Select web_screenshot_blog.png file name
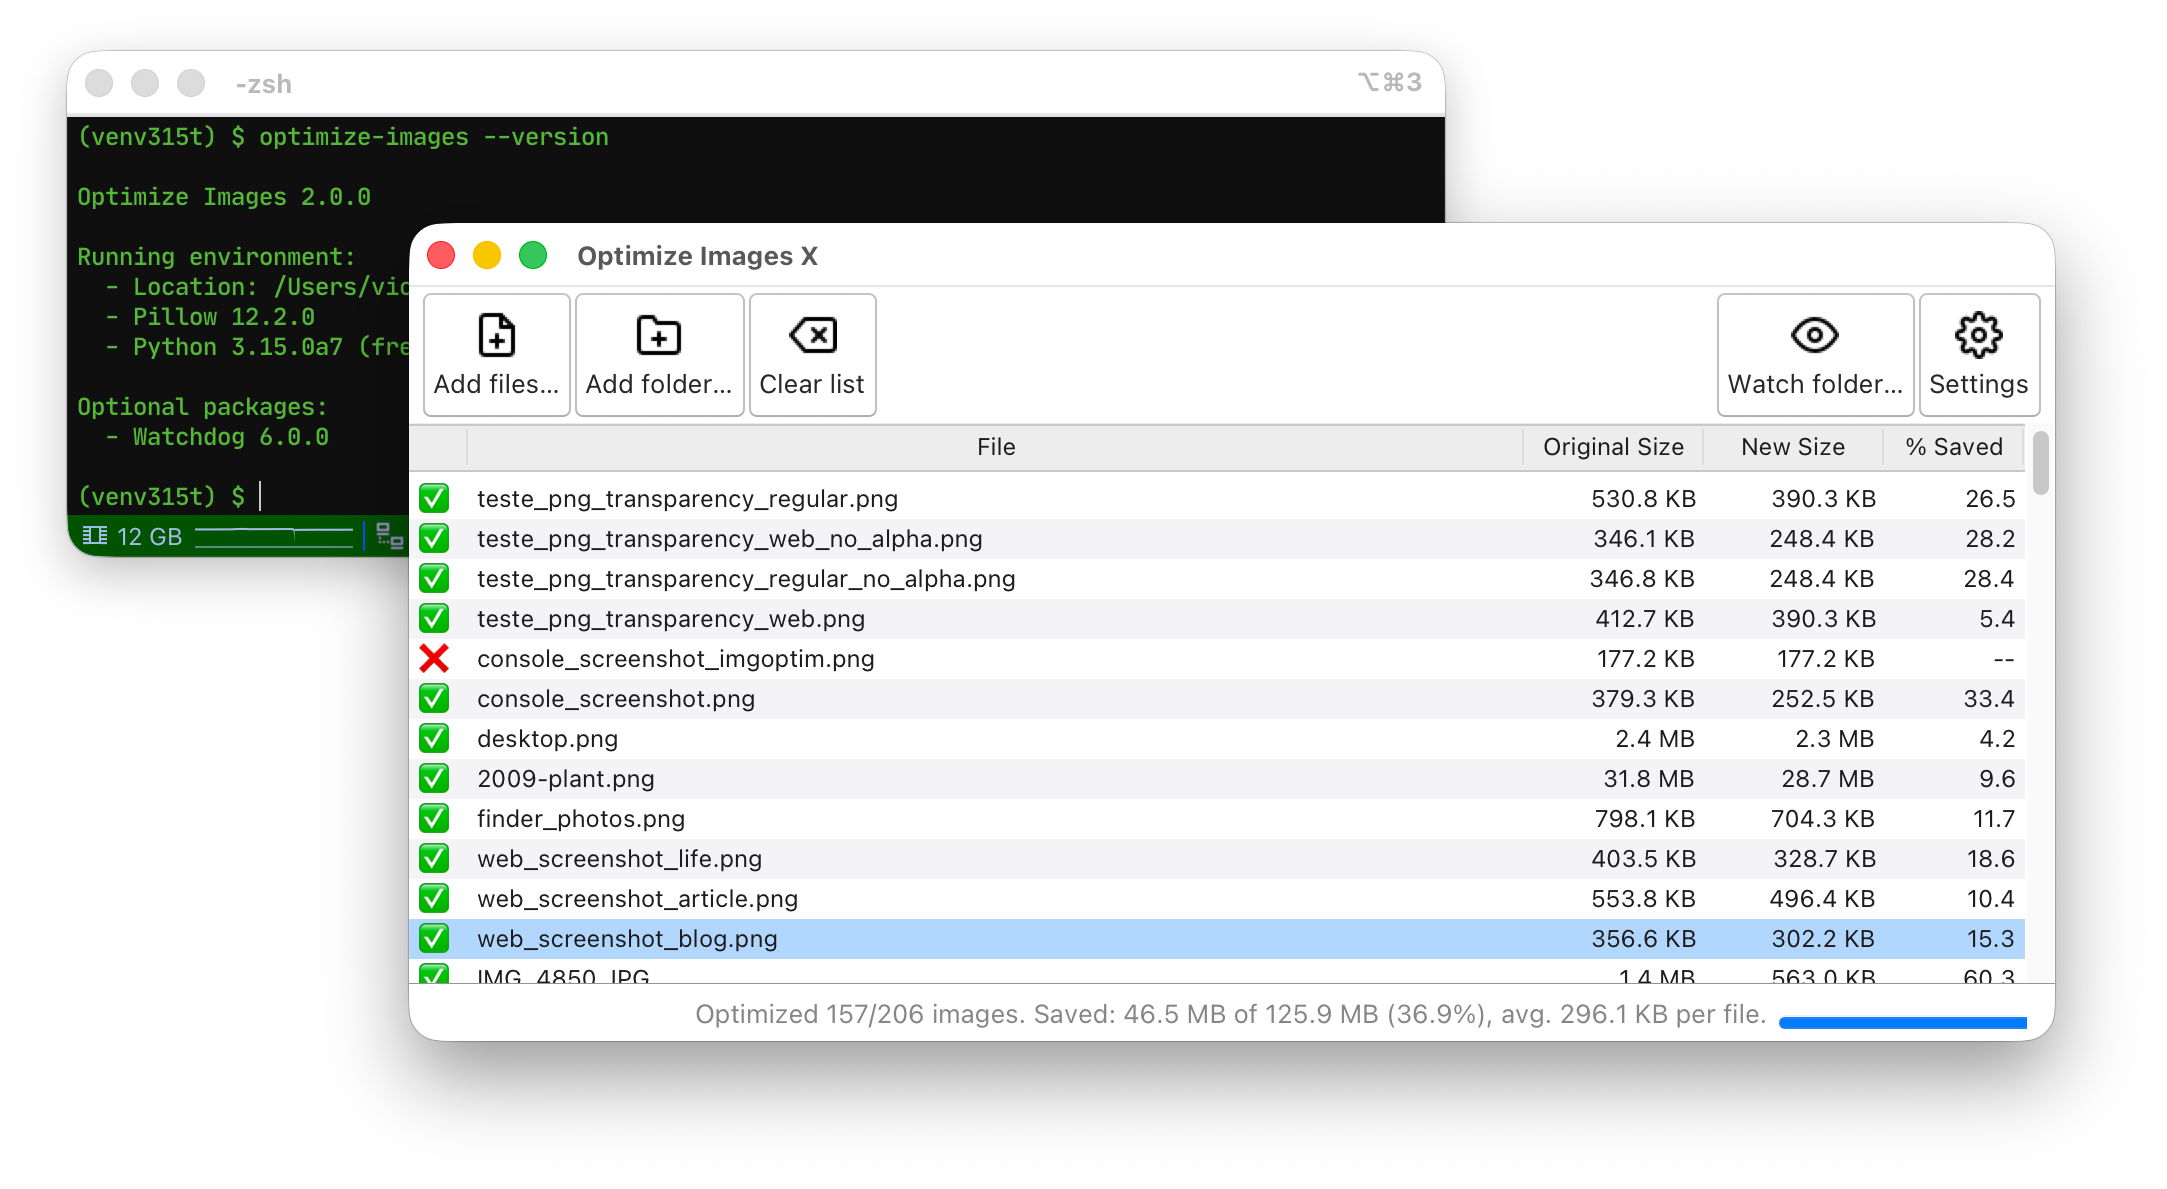 pyautogui.click(x=627, y=939)
